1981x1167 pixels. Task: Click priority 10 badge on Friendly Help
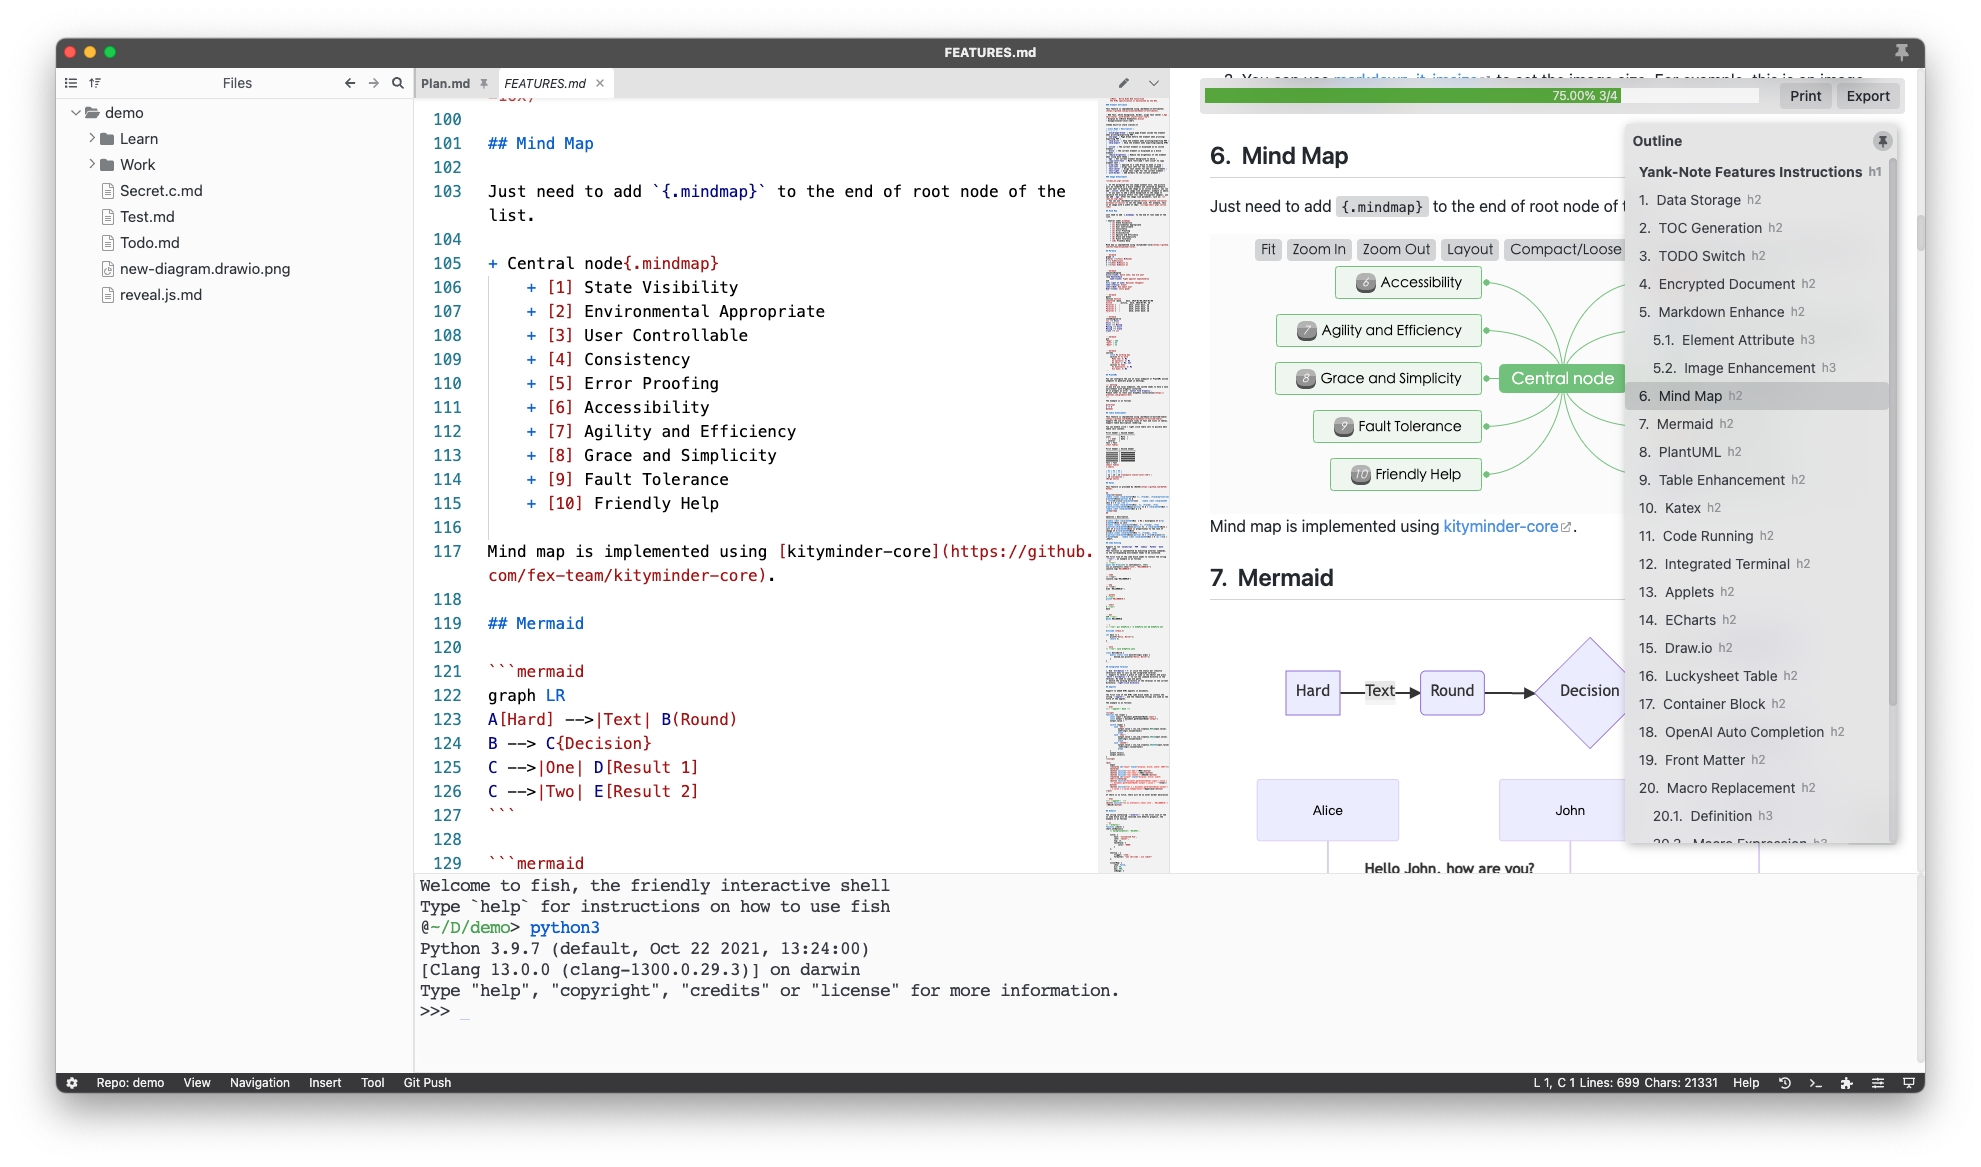coord(1360,475)
